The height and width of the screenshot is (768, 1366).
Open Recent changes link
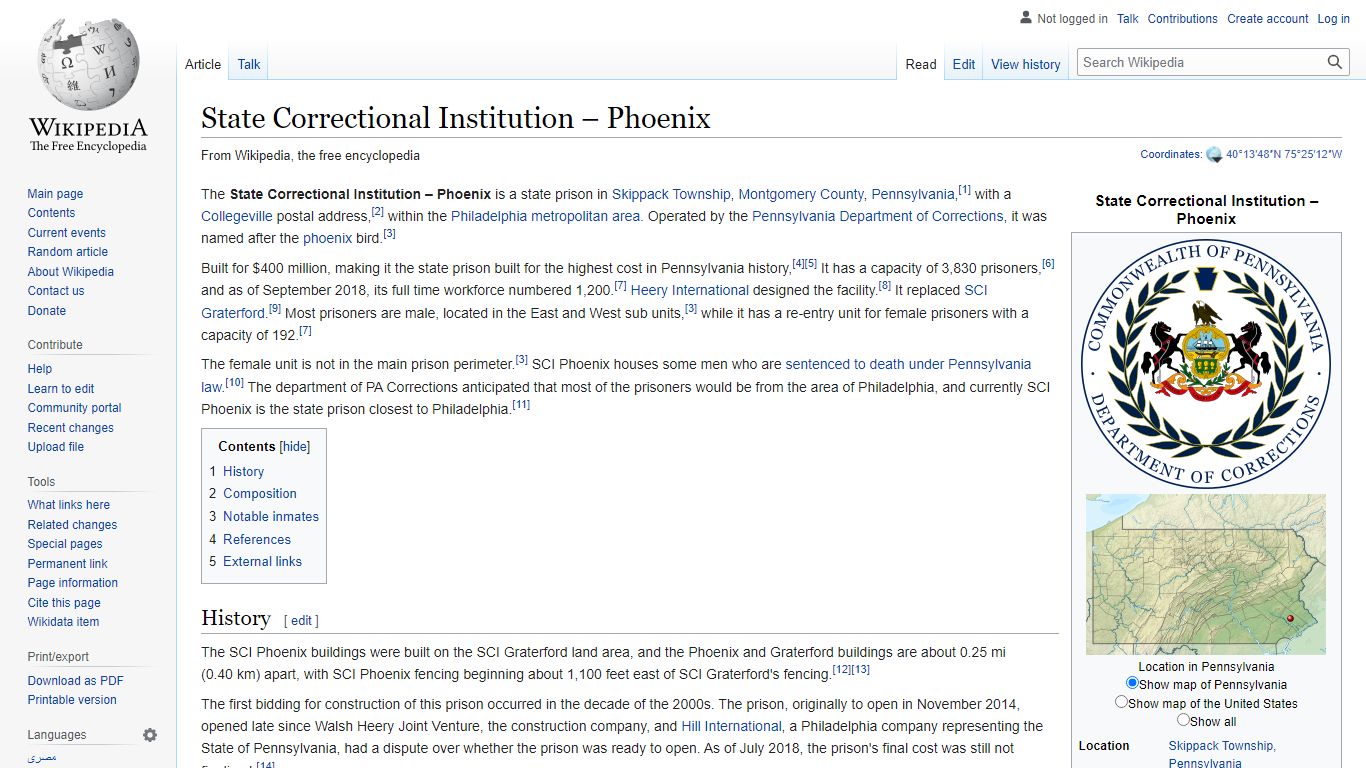point(70,428)
